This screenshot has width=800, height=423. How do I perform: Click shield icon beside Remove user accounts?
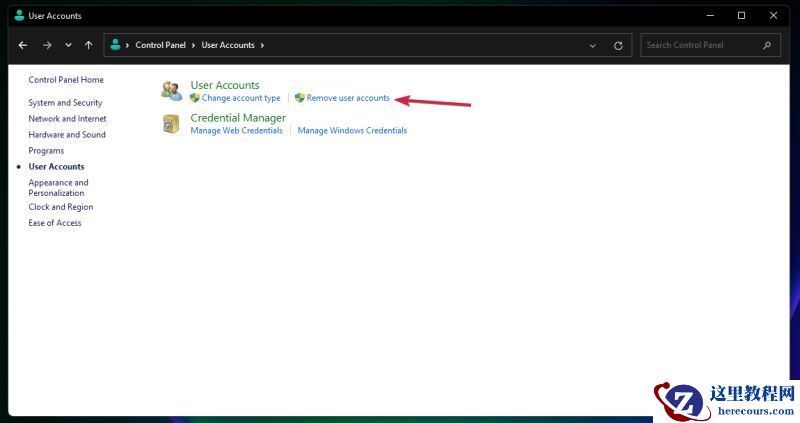[x=300, y=98]
